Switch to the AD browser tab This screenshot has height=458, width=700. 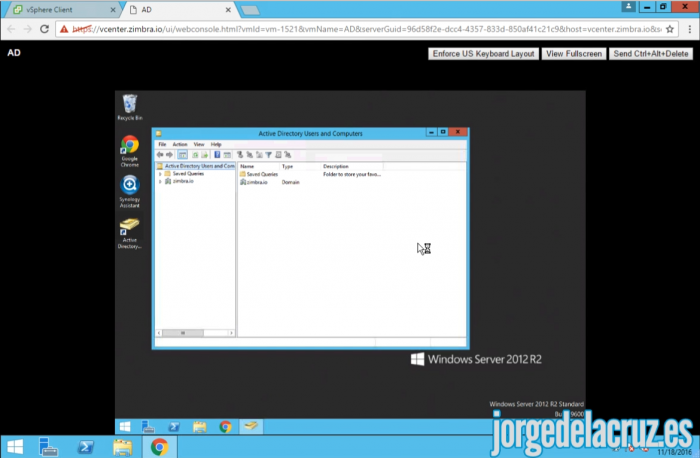(179, 9)
